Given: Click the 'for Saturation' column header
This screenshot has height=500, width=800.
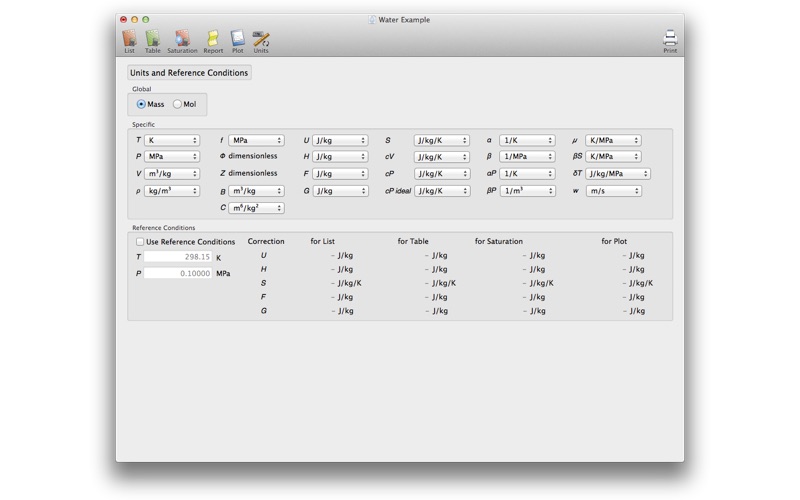Looking at the screenshot, I should point(498,241).
